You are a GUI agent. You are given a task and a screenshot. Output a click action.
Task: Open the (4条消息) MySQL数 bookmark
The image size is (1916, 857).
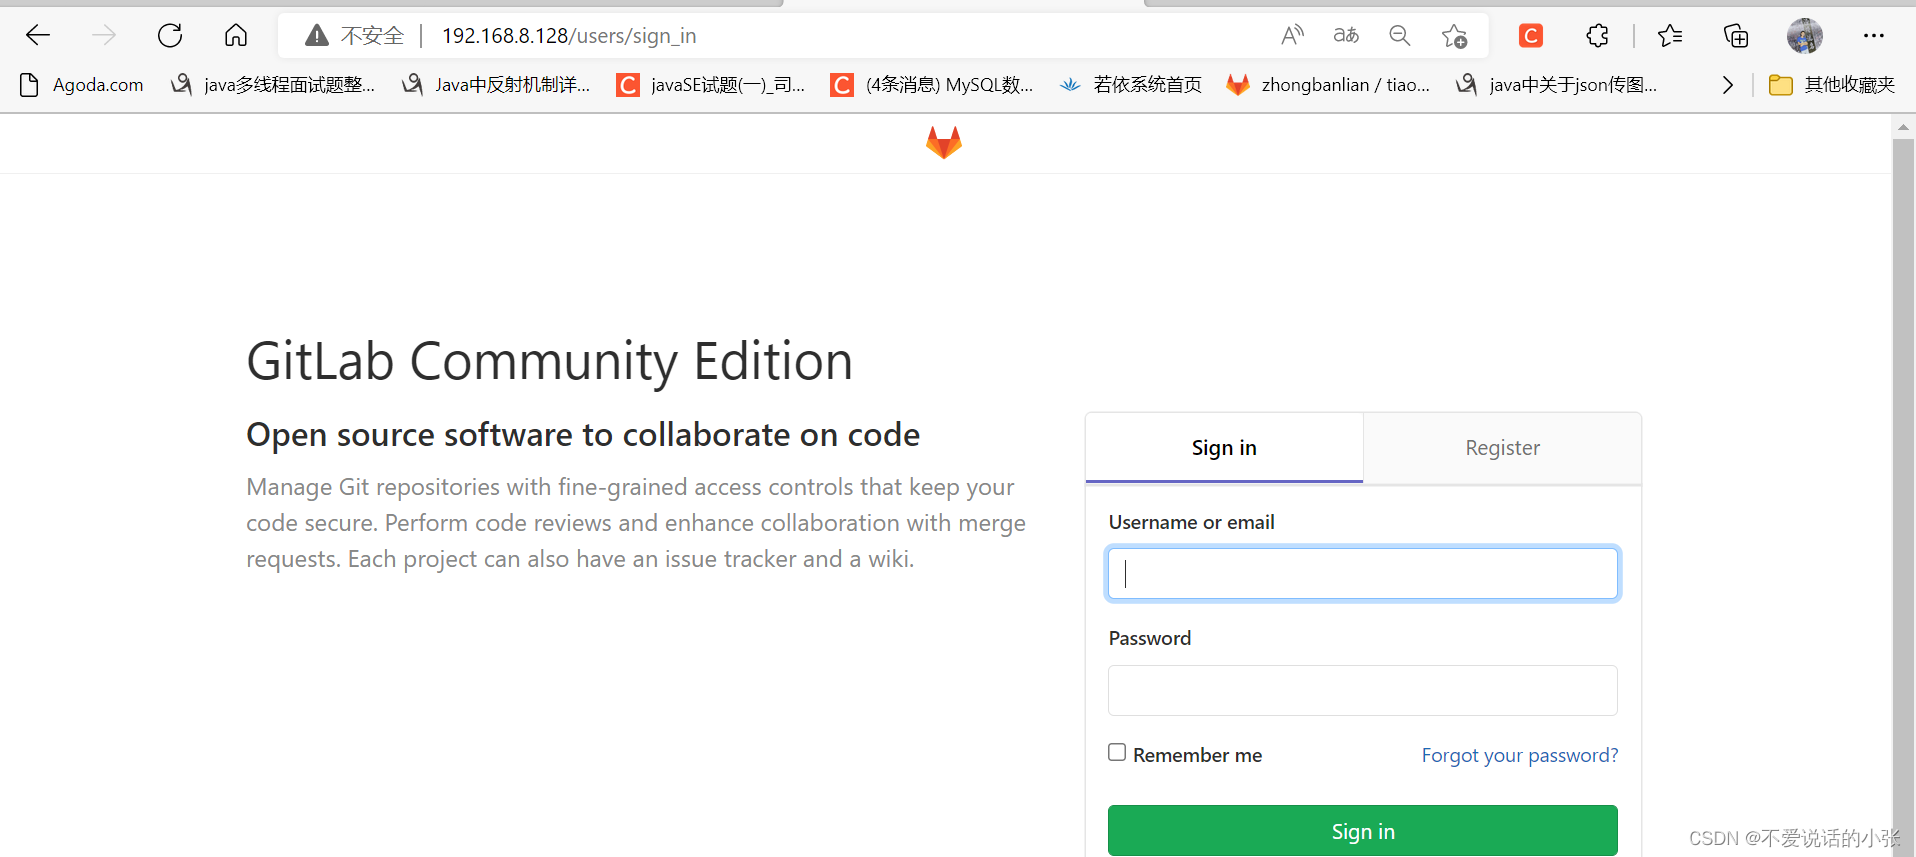click(932, 85)
